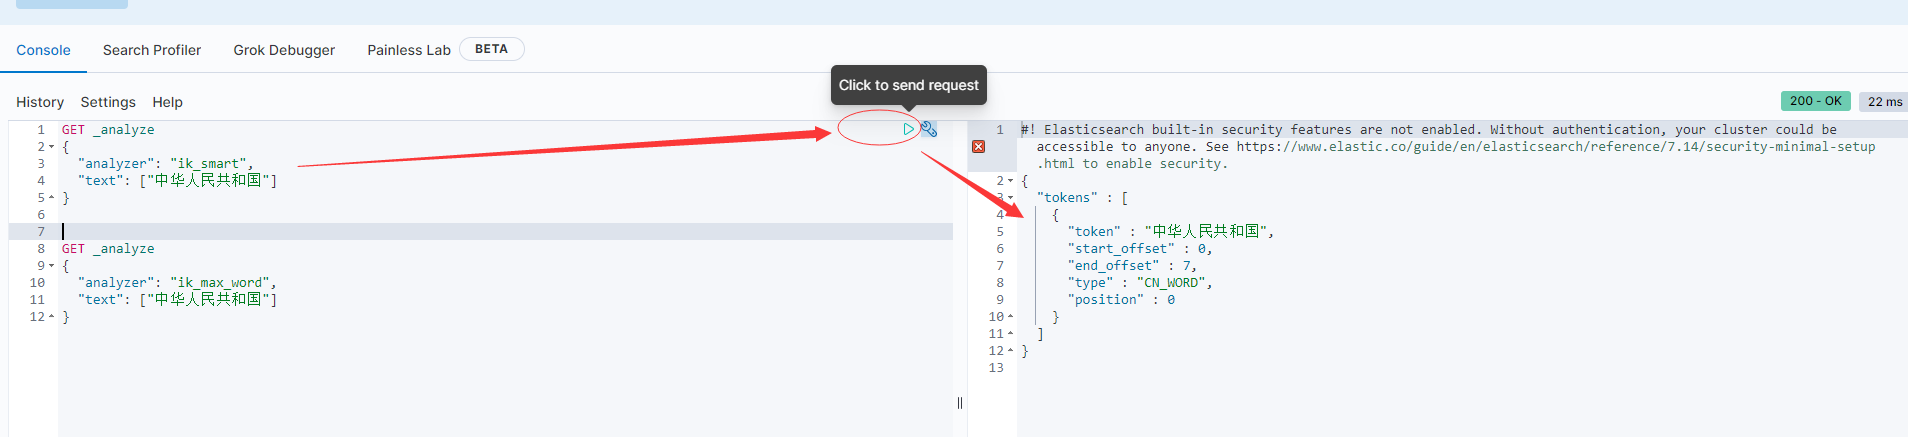Click the BETA badge beside Painless Lab
Viewport: 1908px width, 437px height.
491,49
